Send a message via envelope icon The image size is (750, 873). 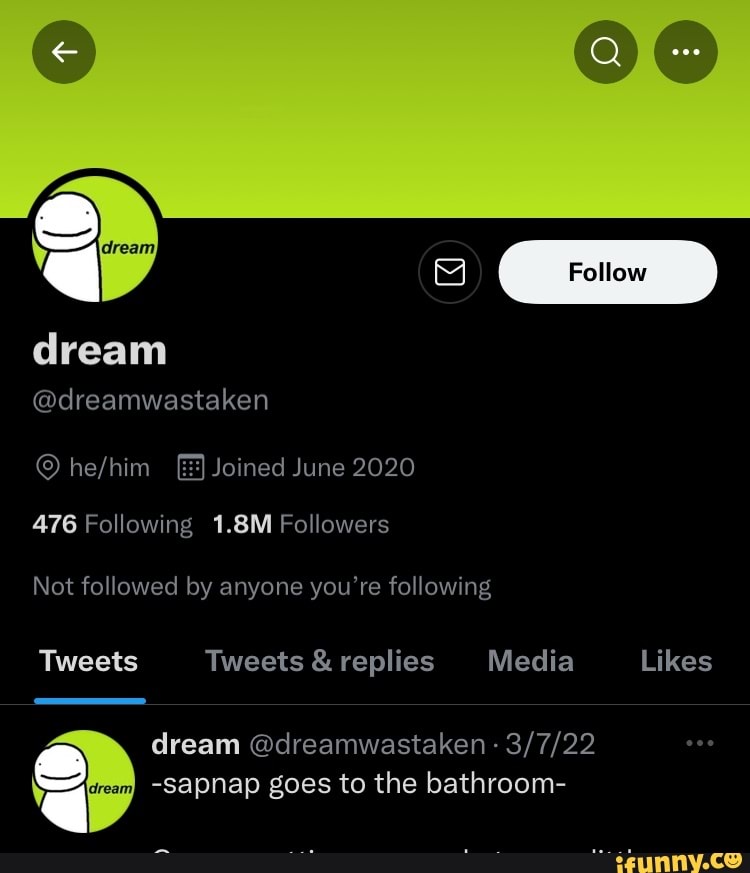450,272
